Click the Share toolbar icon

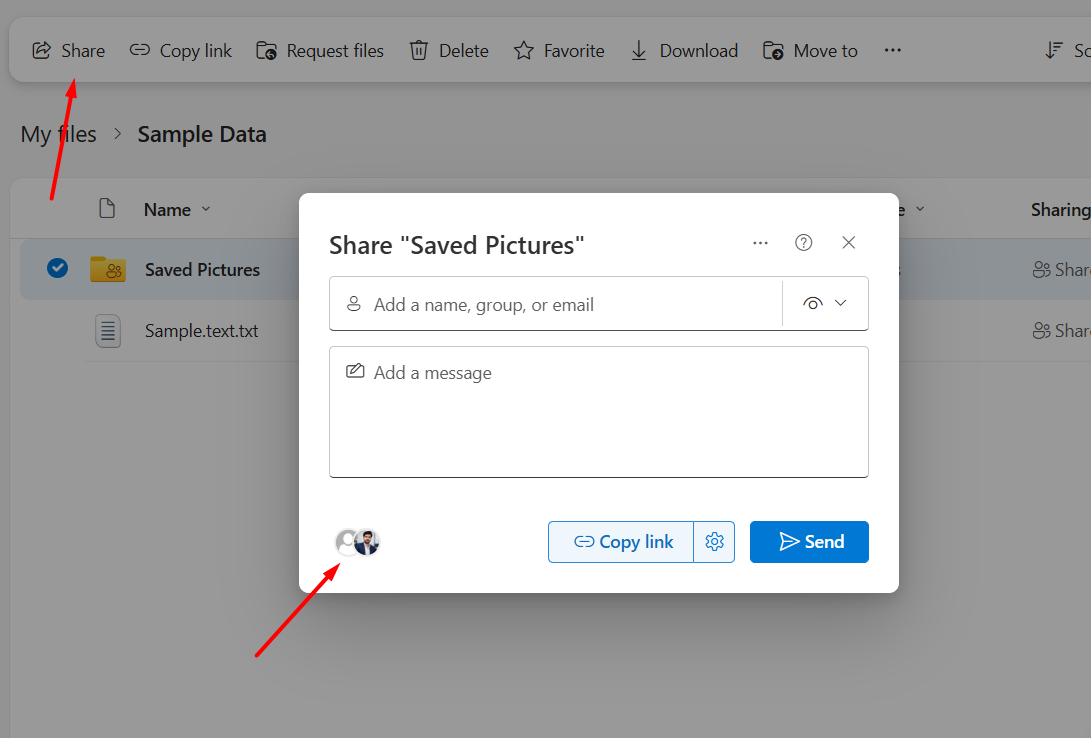(42, 51)
